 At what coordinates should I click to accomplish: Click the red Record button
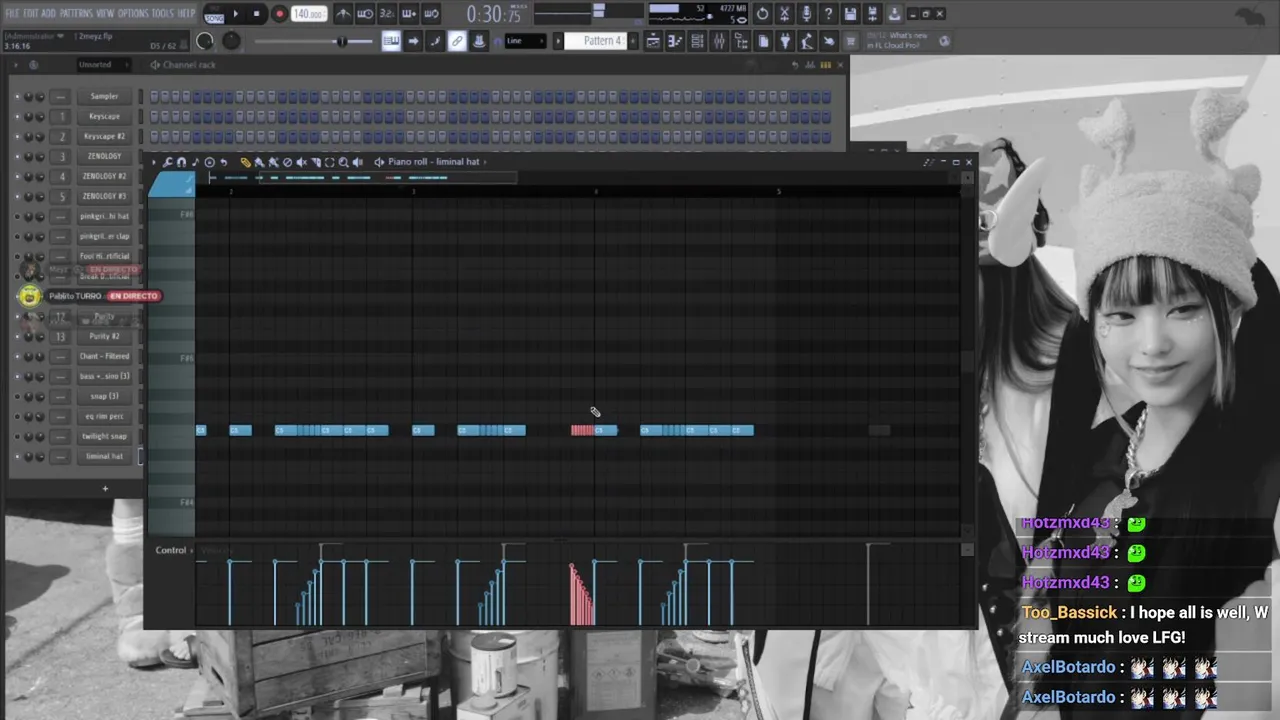(279, 14)
